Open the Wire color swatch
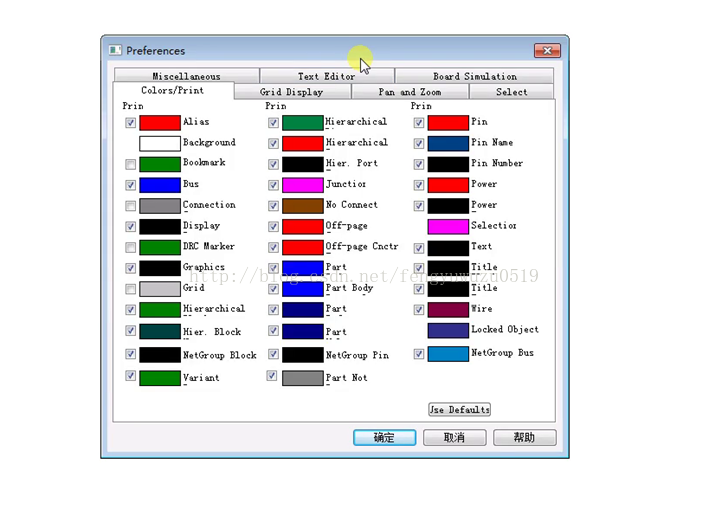The width and height of the screenshot is (708, 530). point(448,310)
